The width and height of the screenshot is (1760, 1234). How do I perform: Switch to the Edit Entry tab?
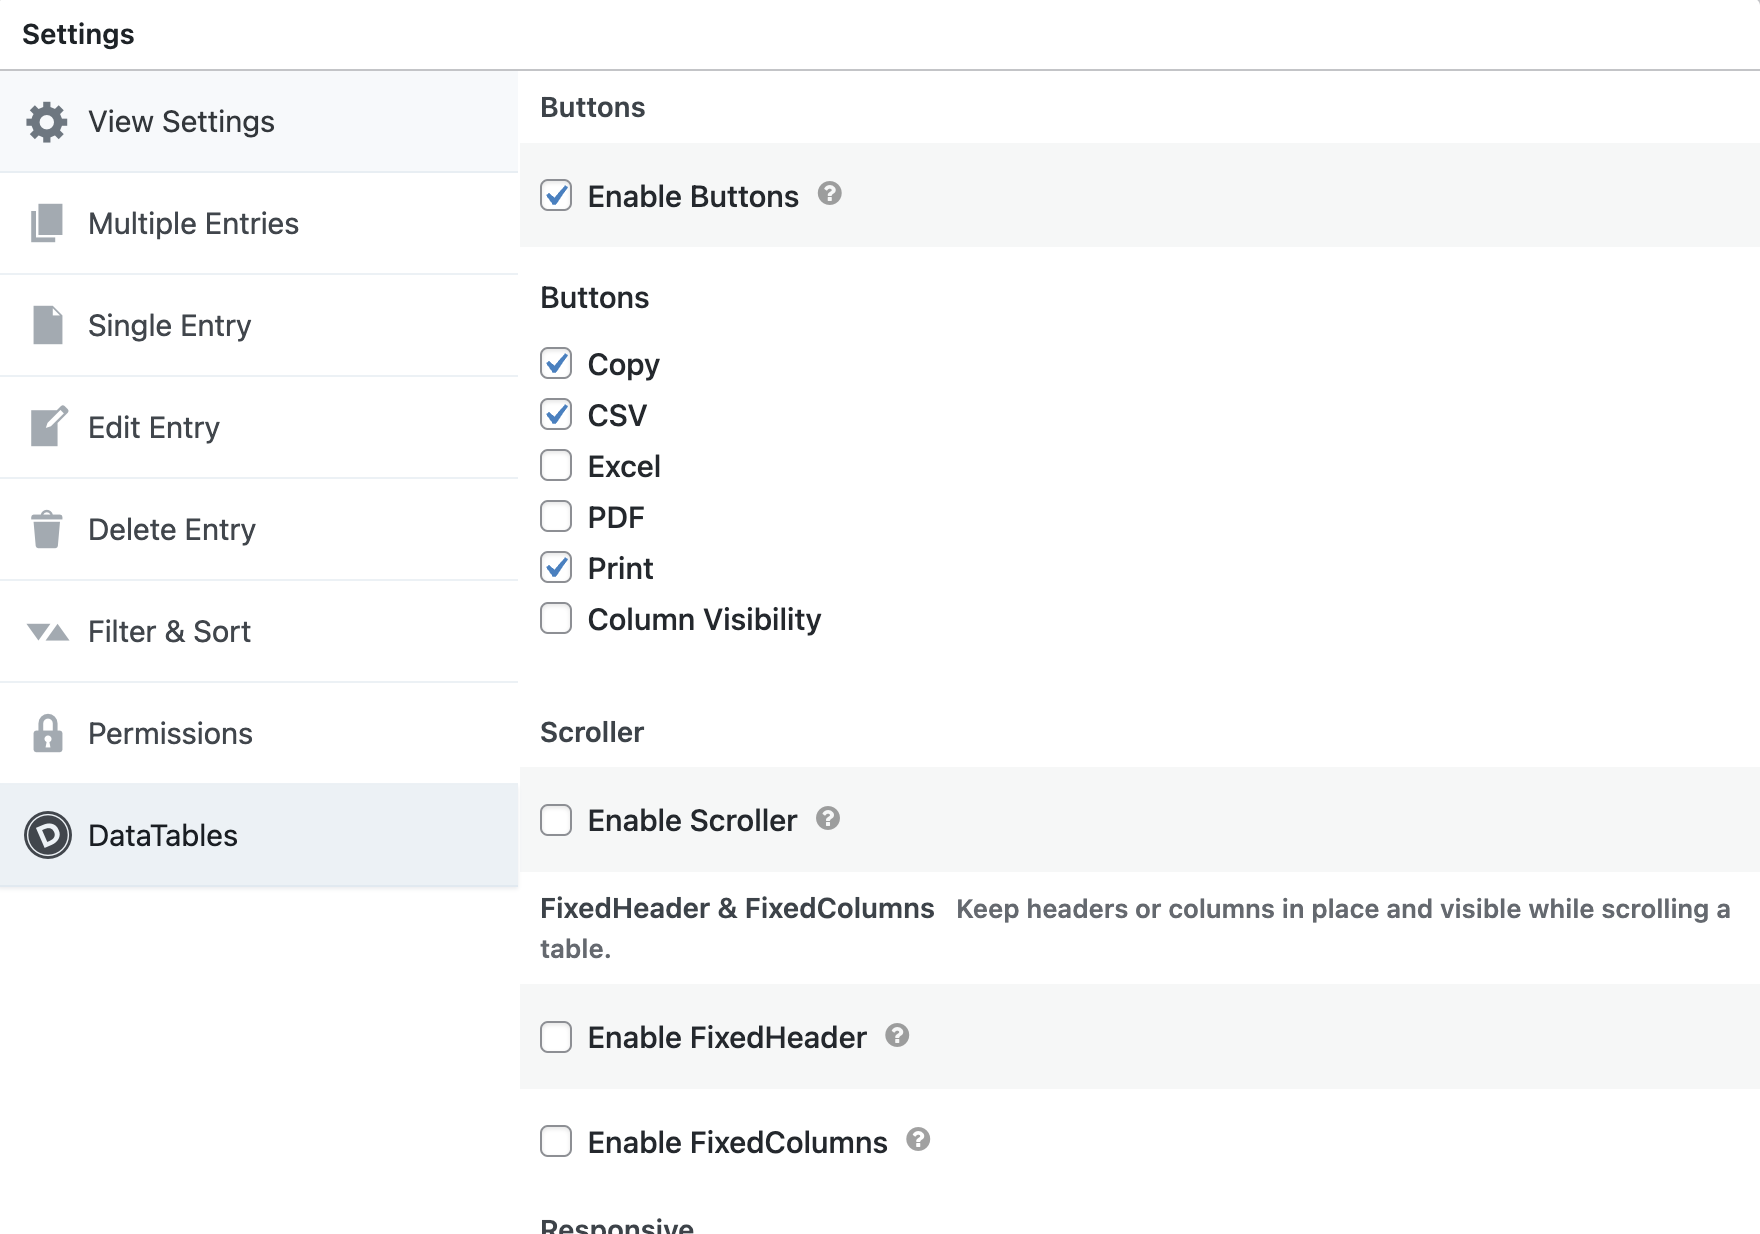[153, 428]
